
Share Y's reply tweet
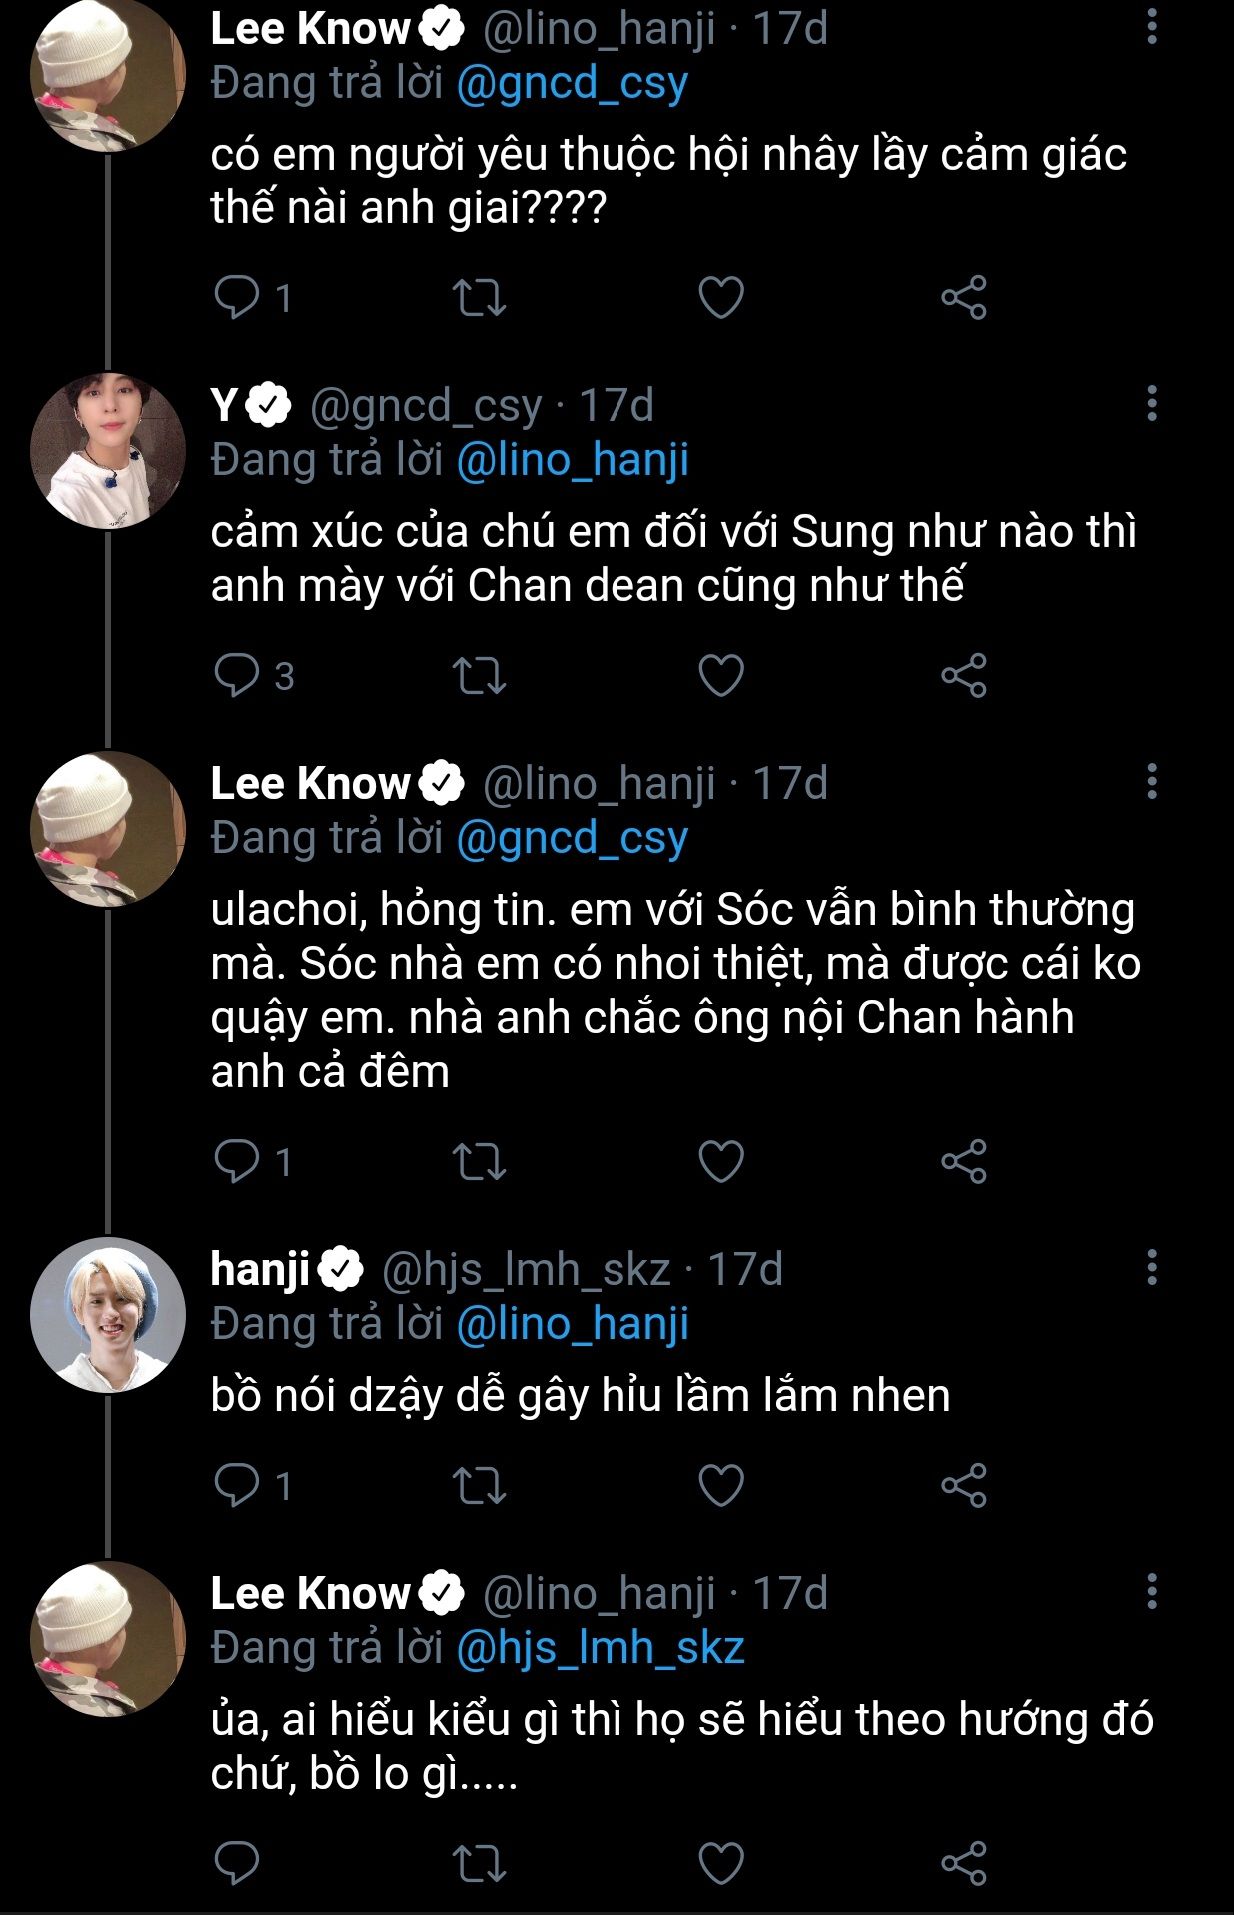coord(963,675)
